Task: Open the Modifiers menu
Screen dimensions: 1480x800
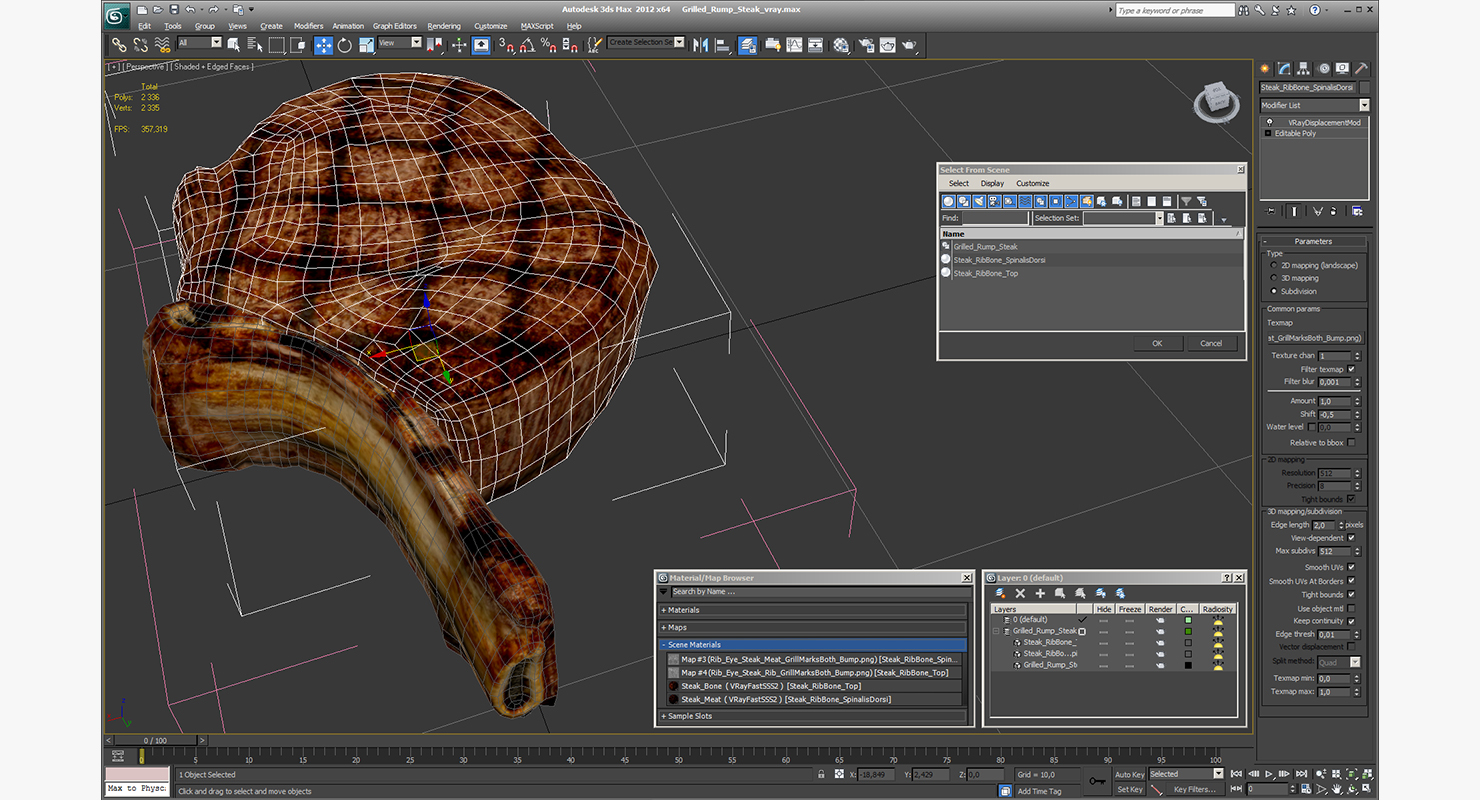Action: coord(308,26)
